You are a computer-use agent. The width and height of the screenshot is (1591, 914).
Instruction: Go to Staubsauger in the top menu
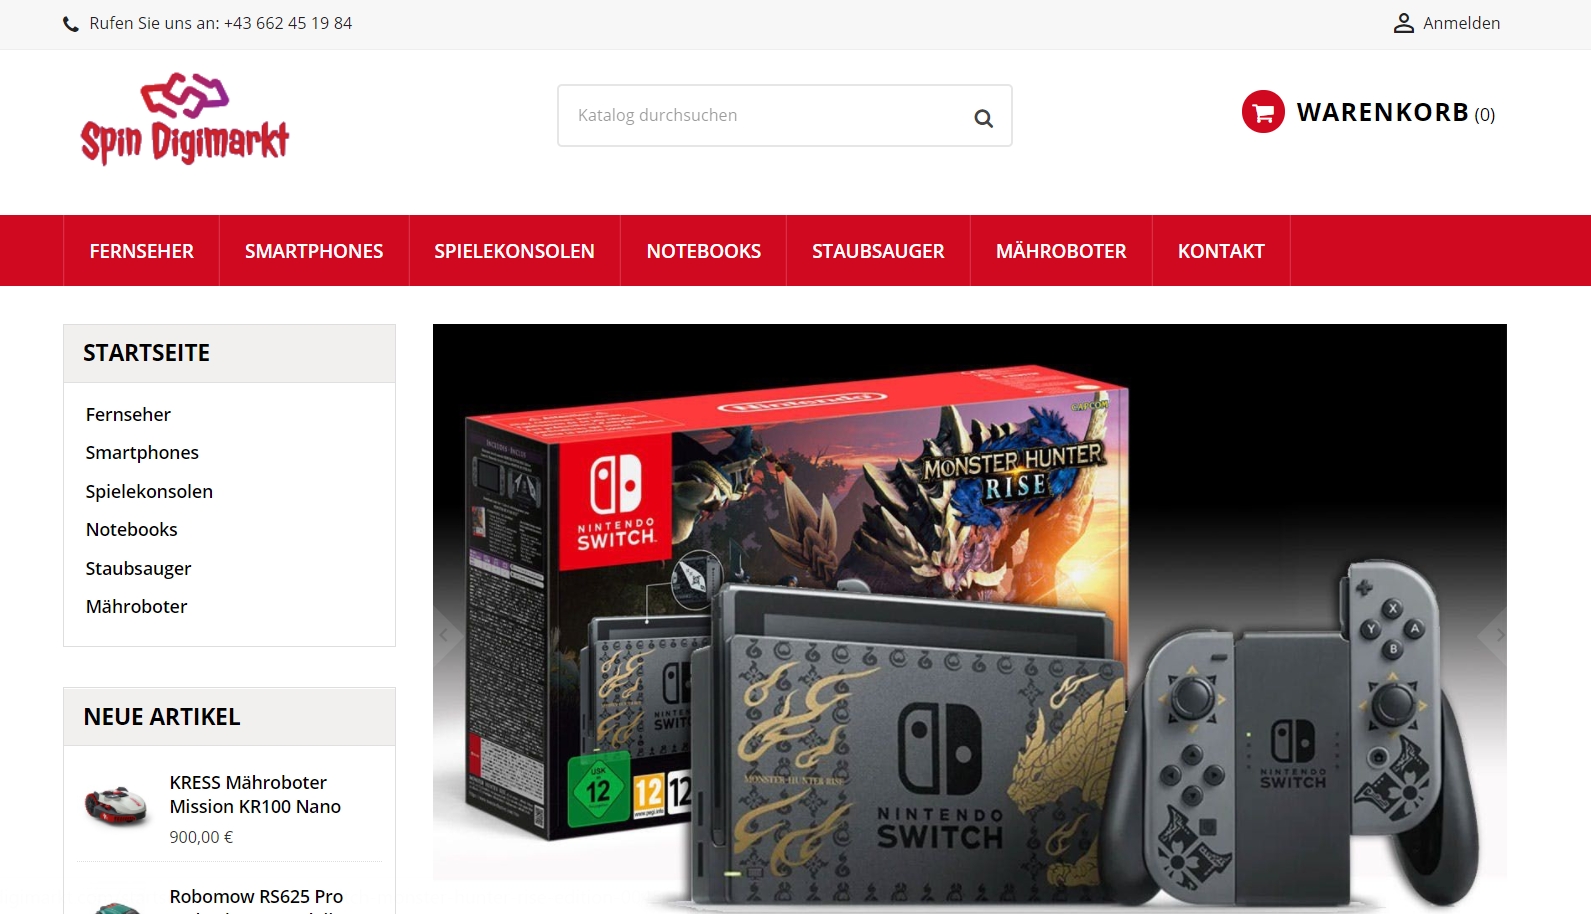878,251
